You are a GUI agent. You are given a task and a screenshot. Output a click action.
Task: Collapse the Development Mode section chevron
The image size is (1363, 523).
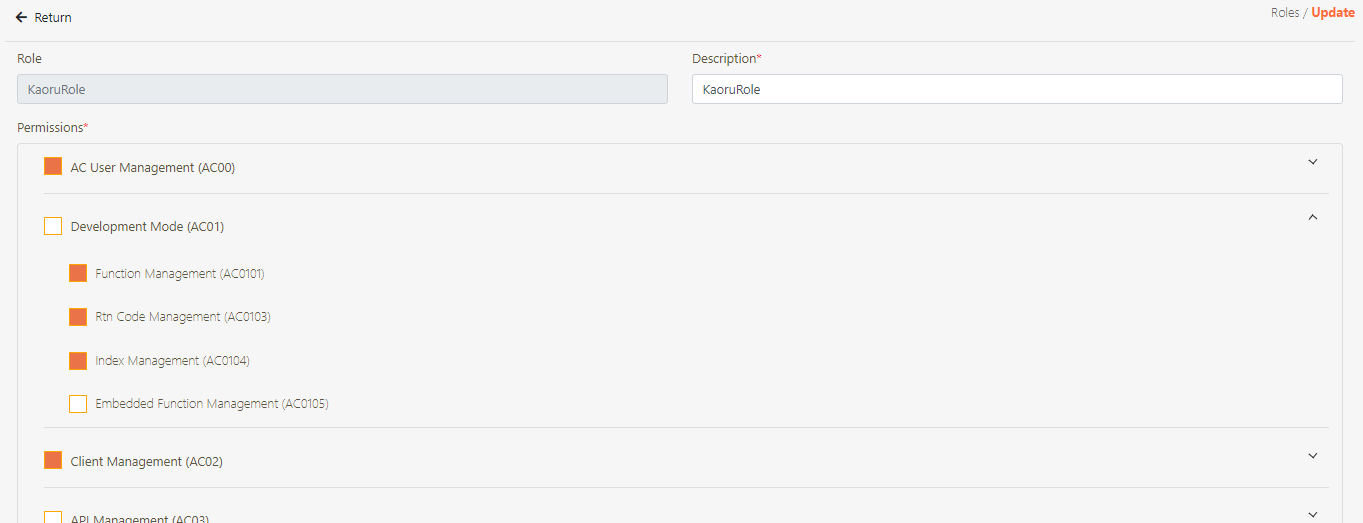1313,217
